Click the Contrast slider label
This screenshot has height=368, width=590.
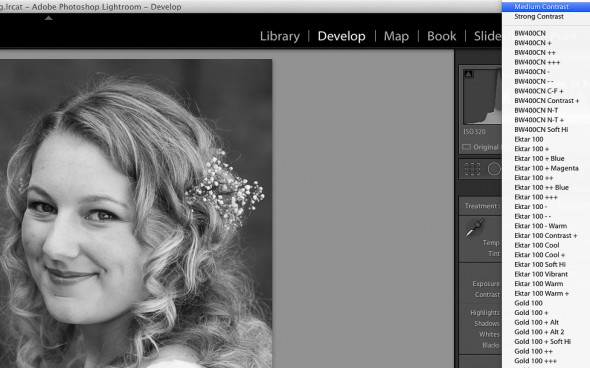487,295
